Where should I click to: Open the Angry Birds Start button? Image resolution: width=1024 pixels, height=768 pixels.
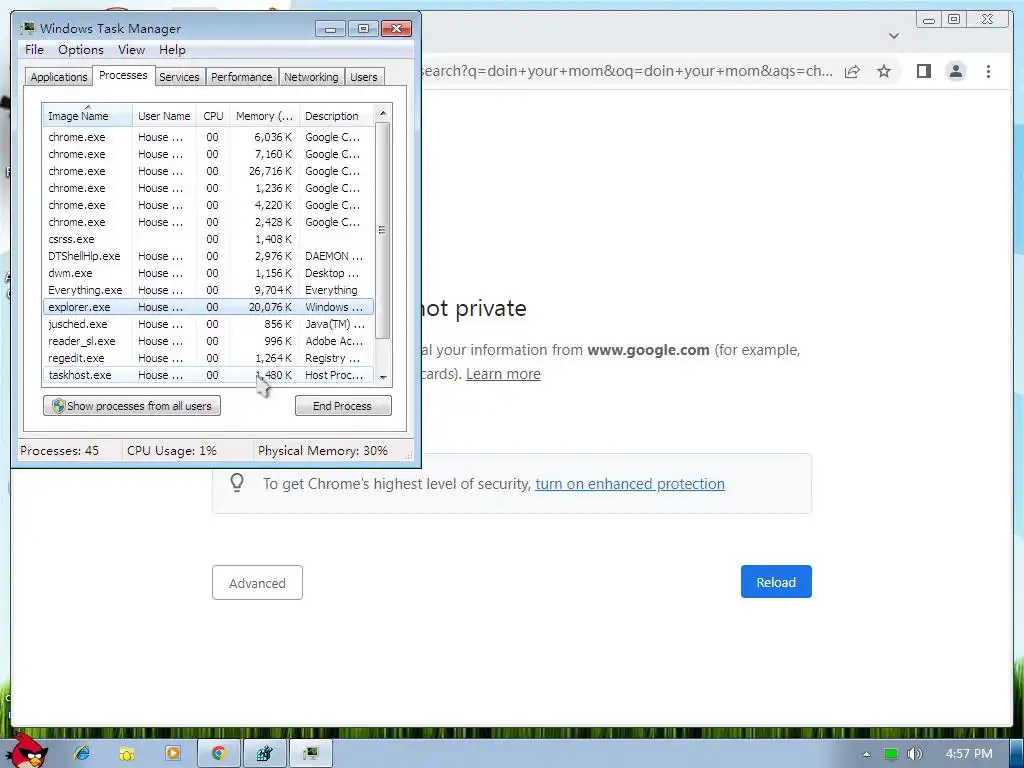[x=29, y=751]
